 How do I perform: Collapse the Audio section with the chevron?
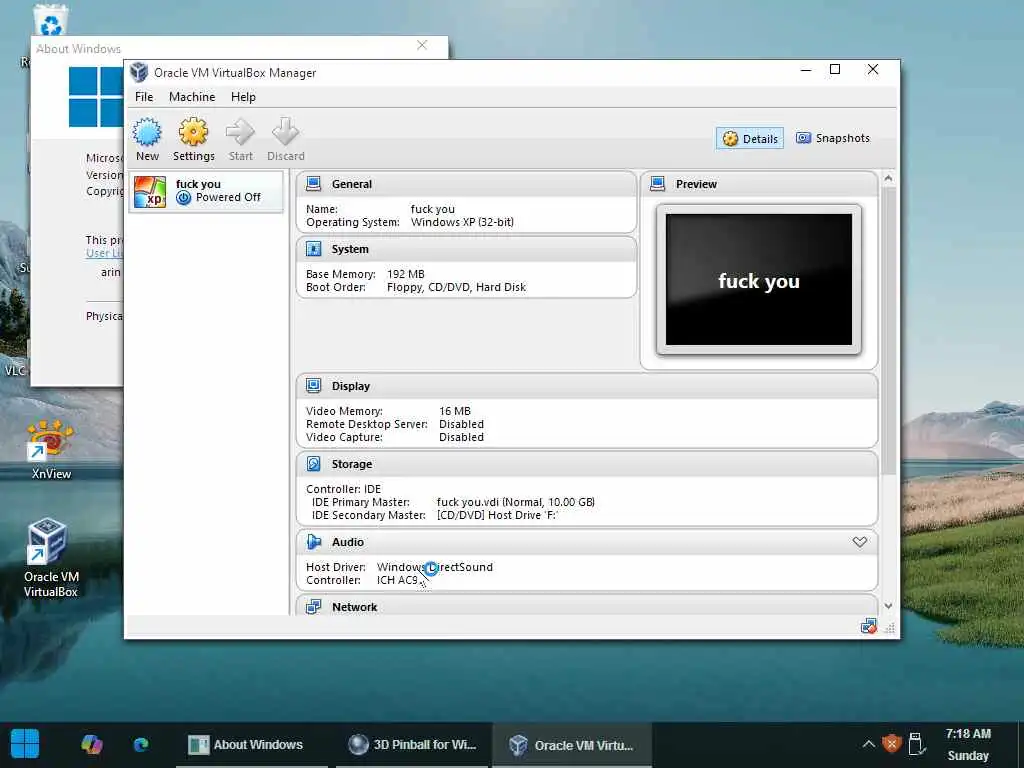(859, 542)
